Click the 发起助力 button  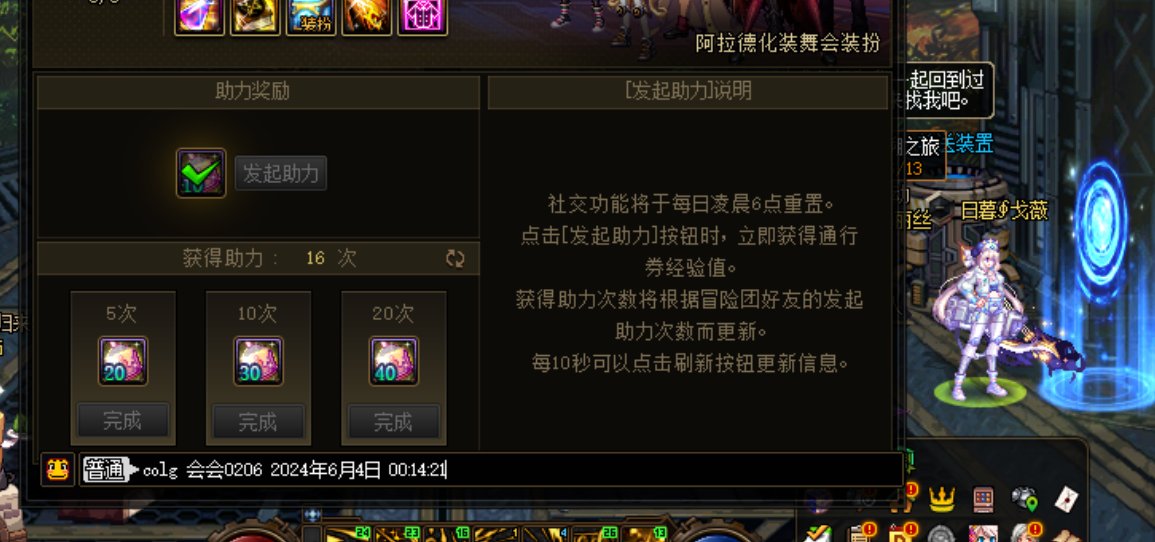tap(281, 174)
